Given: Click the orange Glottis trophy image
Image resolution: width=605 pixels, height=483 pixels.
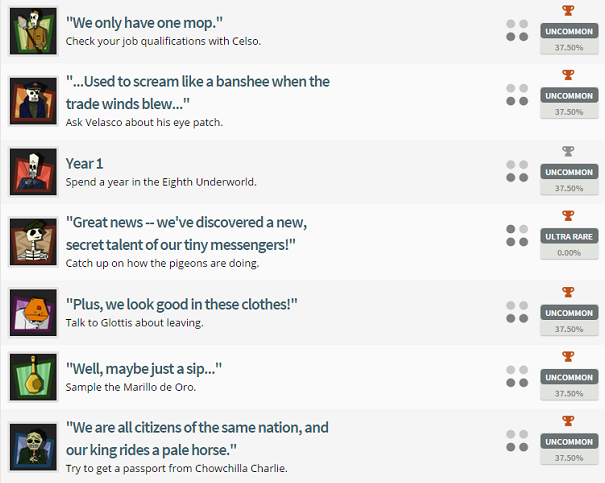Looking at the screenshot, I should point(33,310).
